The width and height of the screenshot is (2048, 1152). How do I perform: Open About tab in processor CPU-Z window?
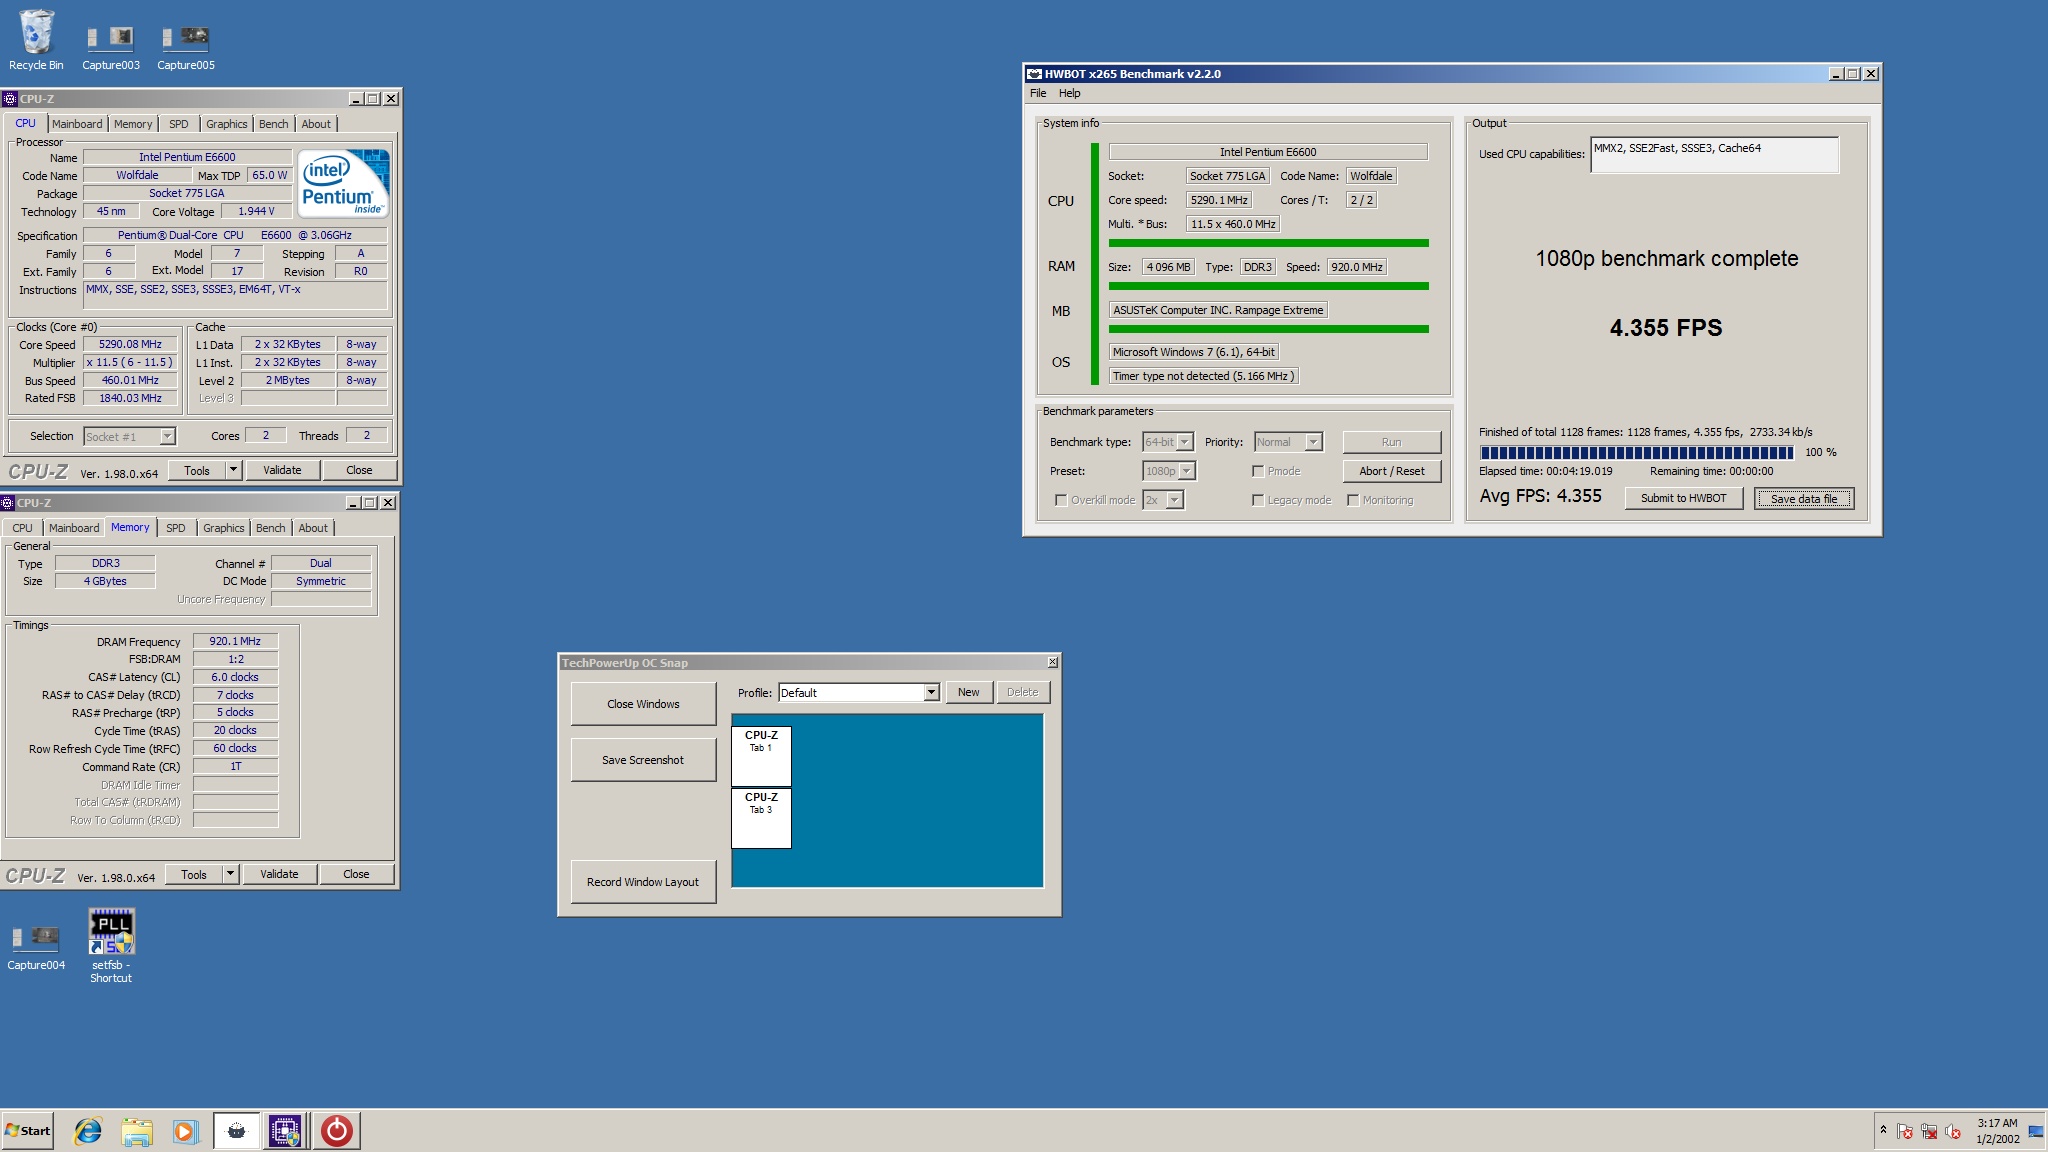click(x=316, y=124)
